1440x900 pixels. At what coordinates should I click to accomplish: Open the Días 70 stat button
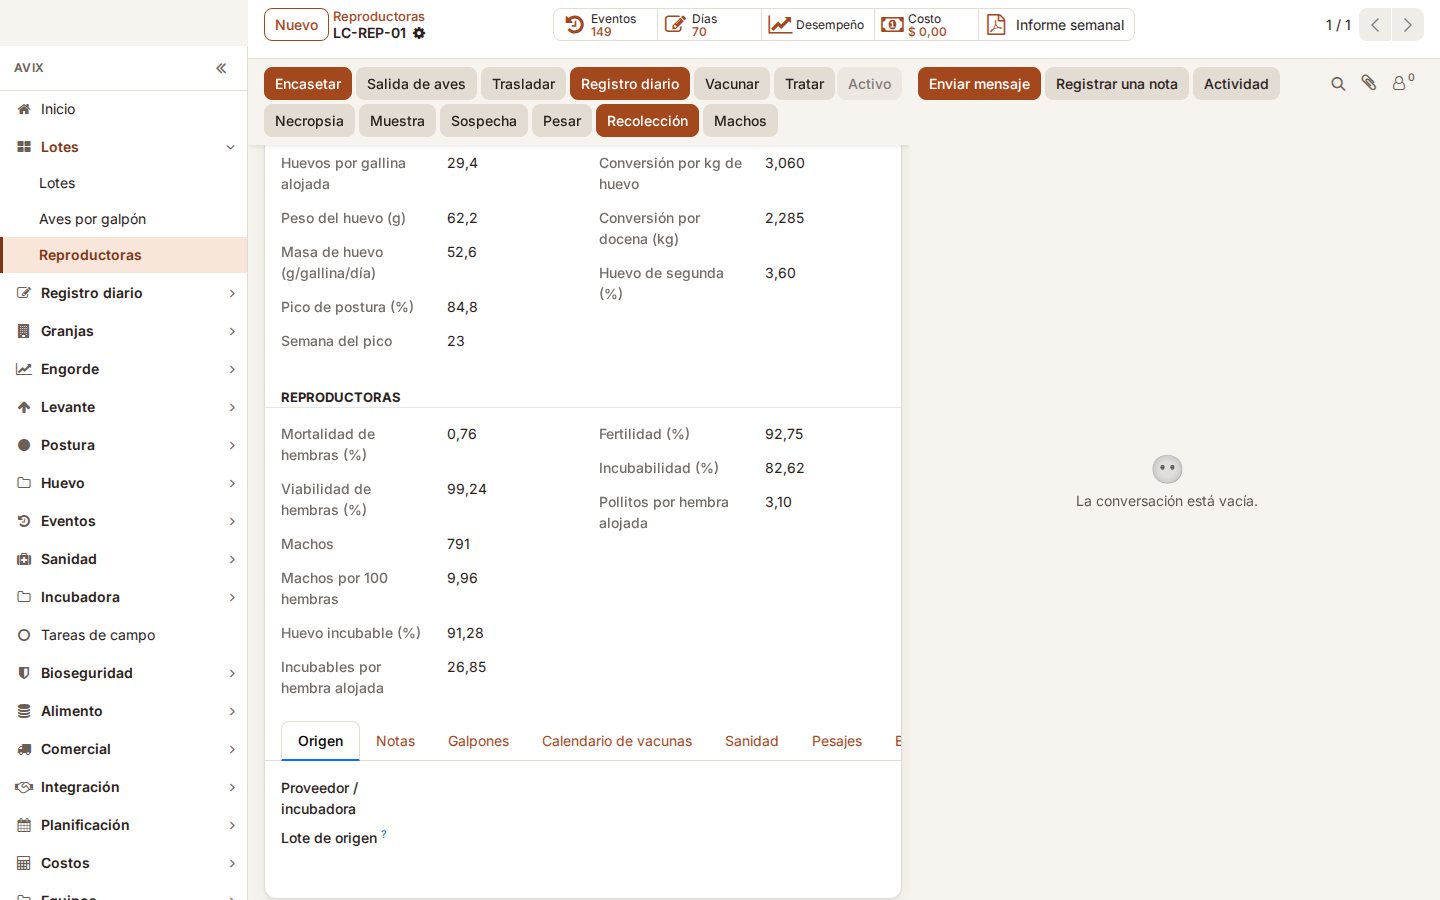click(709, 25)
